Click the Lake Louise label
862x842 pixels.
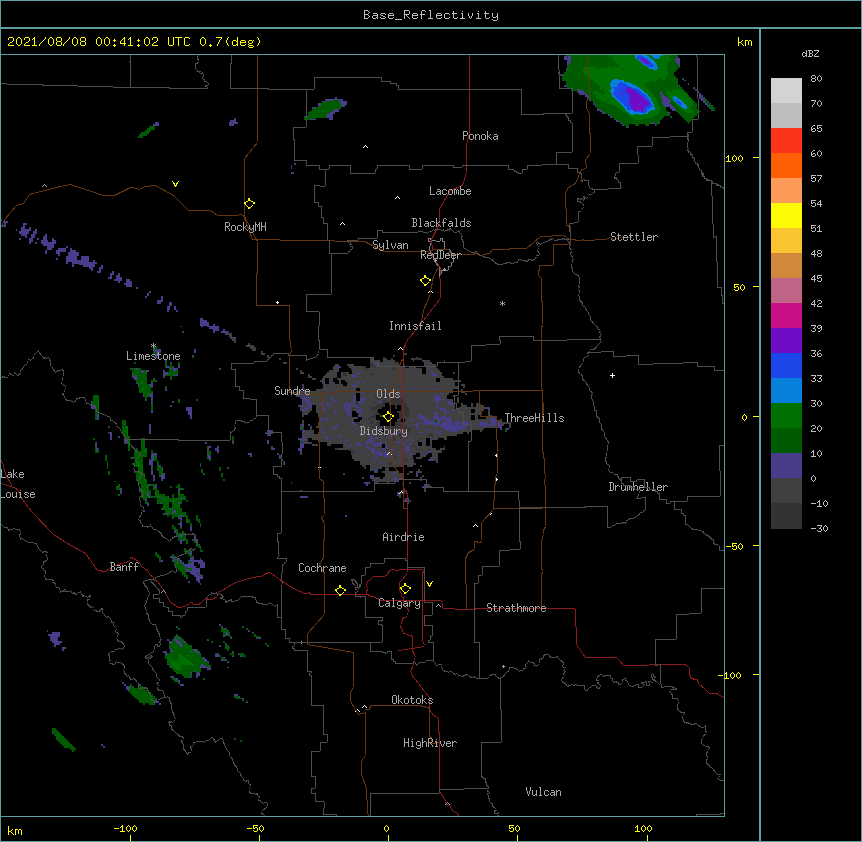pyautogui.click(x=18, y=484)
